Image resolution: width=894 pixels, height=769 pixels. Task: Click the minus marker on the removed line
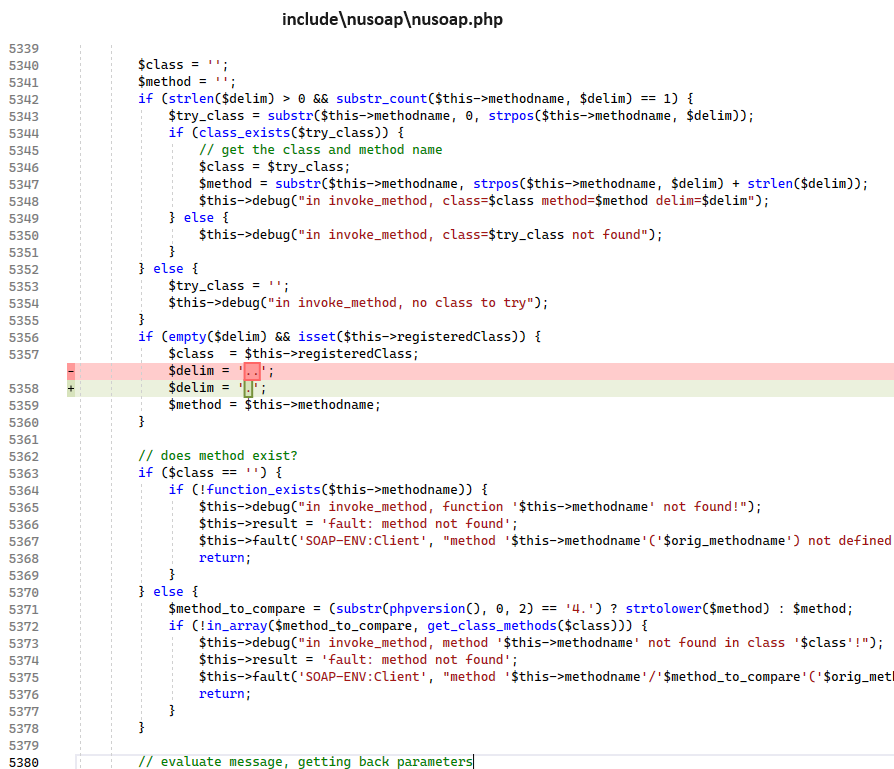coord(70,371)
